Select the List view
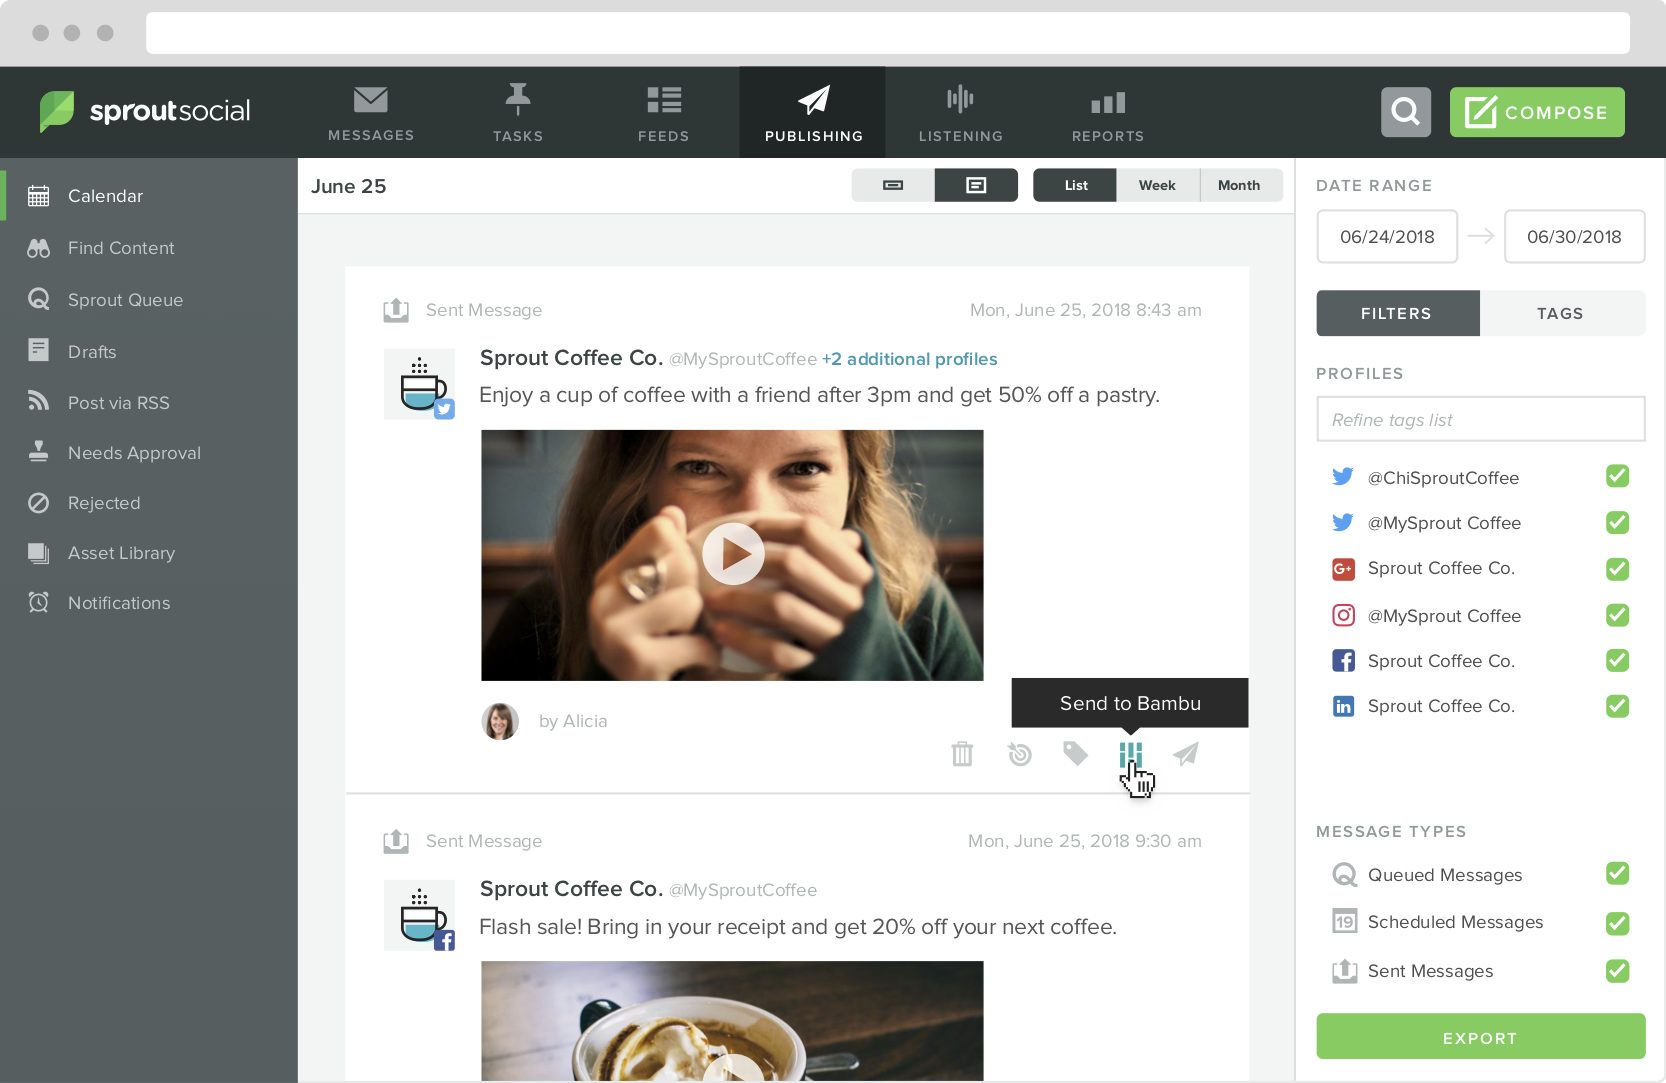 [1075, 185]
